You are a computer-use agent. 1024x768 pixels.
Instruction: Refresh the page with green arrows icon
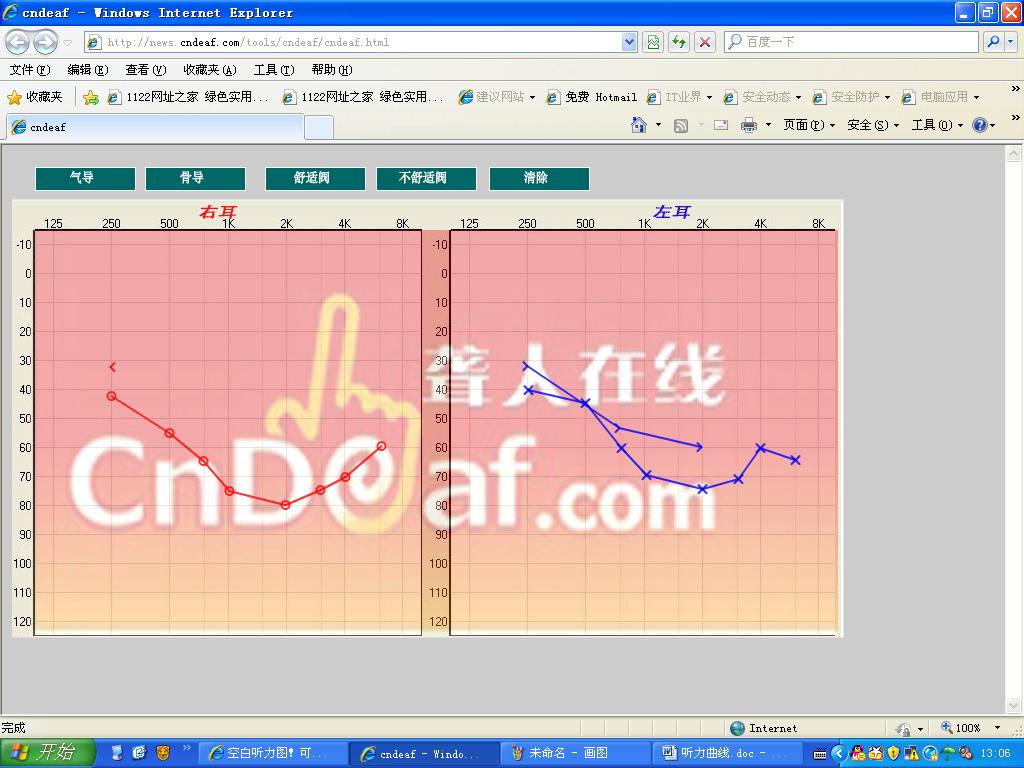(679, 42)
